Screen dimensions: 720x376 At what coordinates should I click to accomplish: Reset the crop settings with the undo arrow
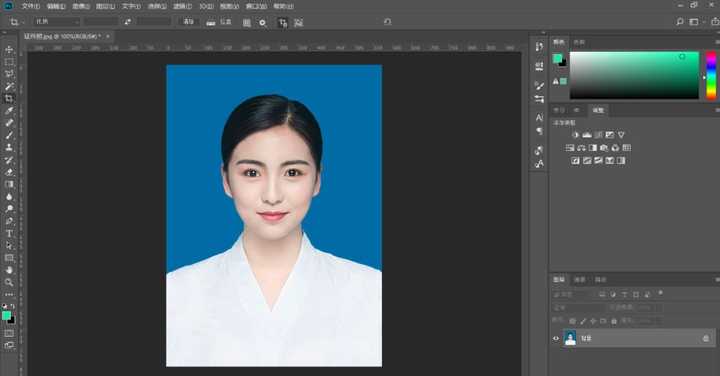pyautogui.click(x=388, y=22)
